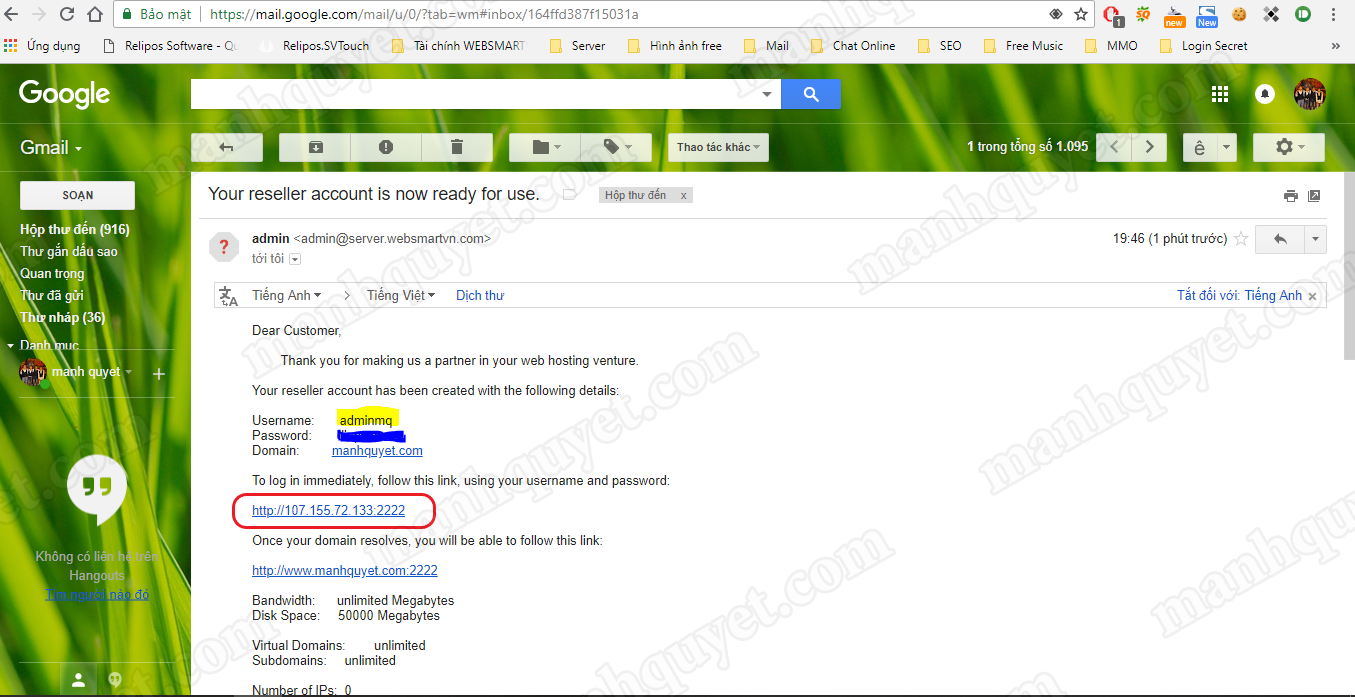Viewport: 1355px width, 697px height.
Task: Open the http://107.155.72.133:2222 link
Action: [x=328, y=511]
